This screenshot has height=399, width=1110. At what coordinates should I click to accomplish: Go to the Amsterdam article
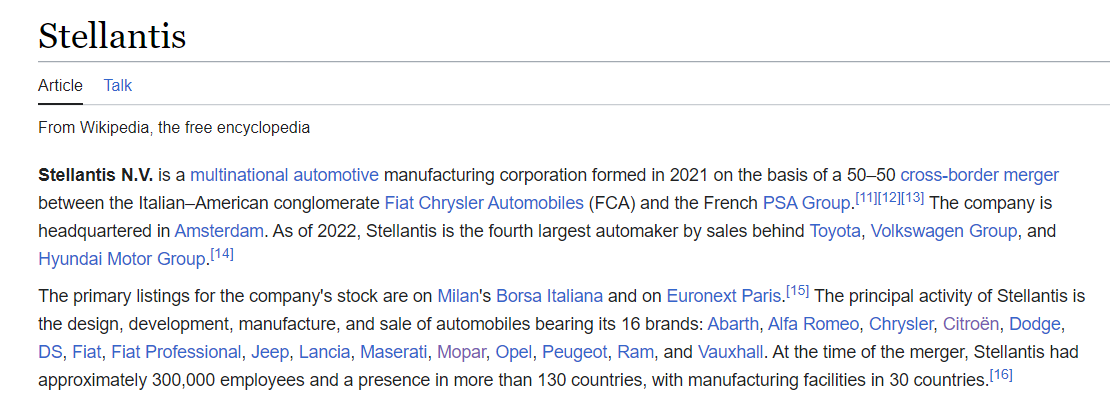tap(219, 231)
